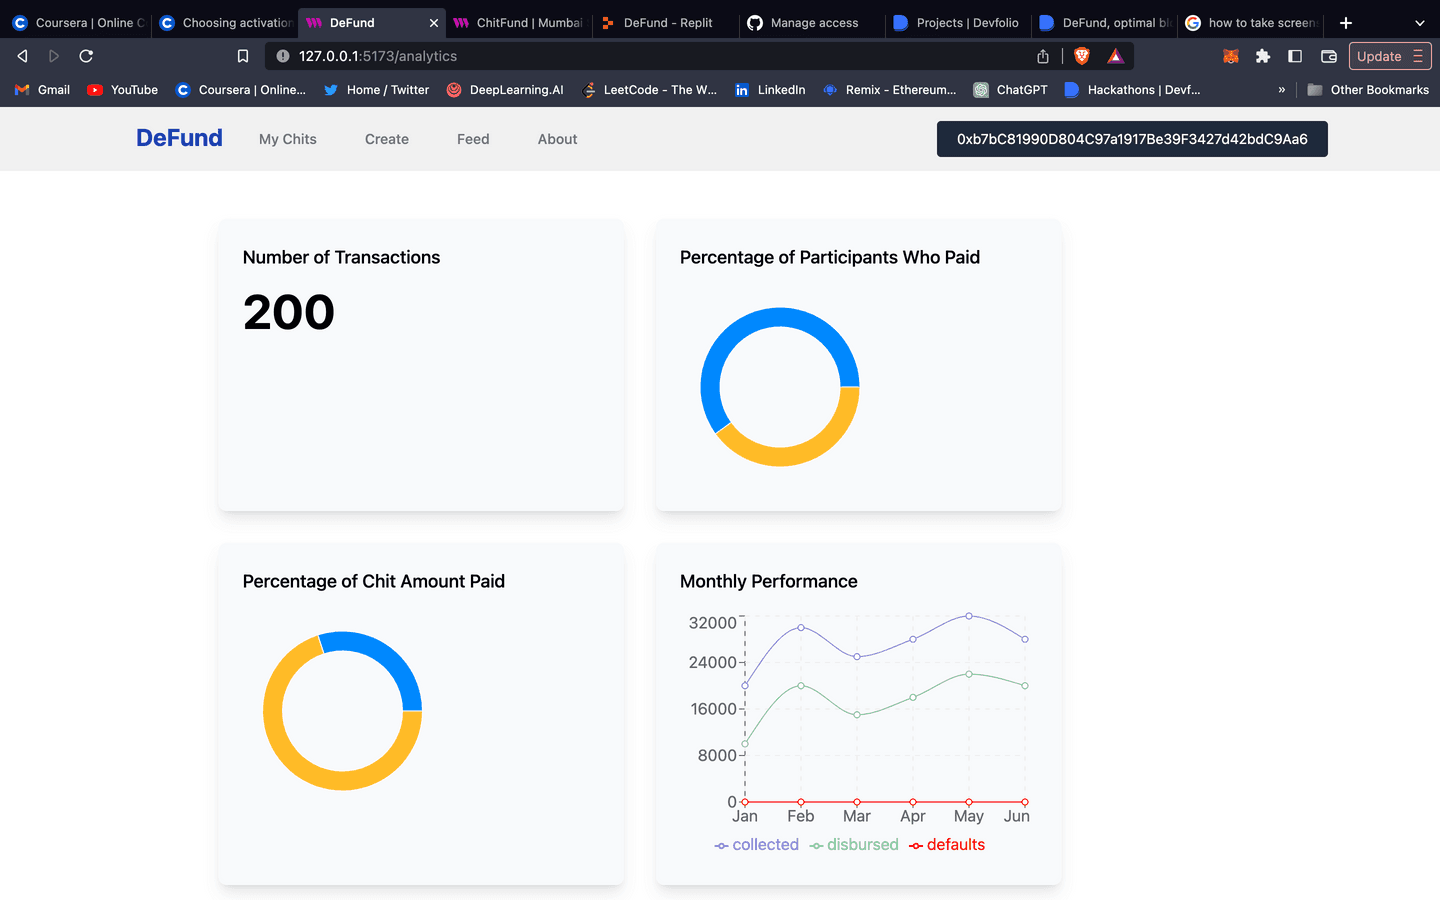
Task: Switch to the DeFund, optimal tab
Action: click(x=1104, y=22)
